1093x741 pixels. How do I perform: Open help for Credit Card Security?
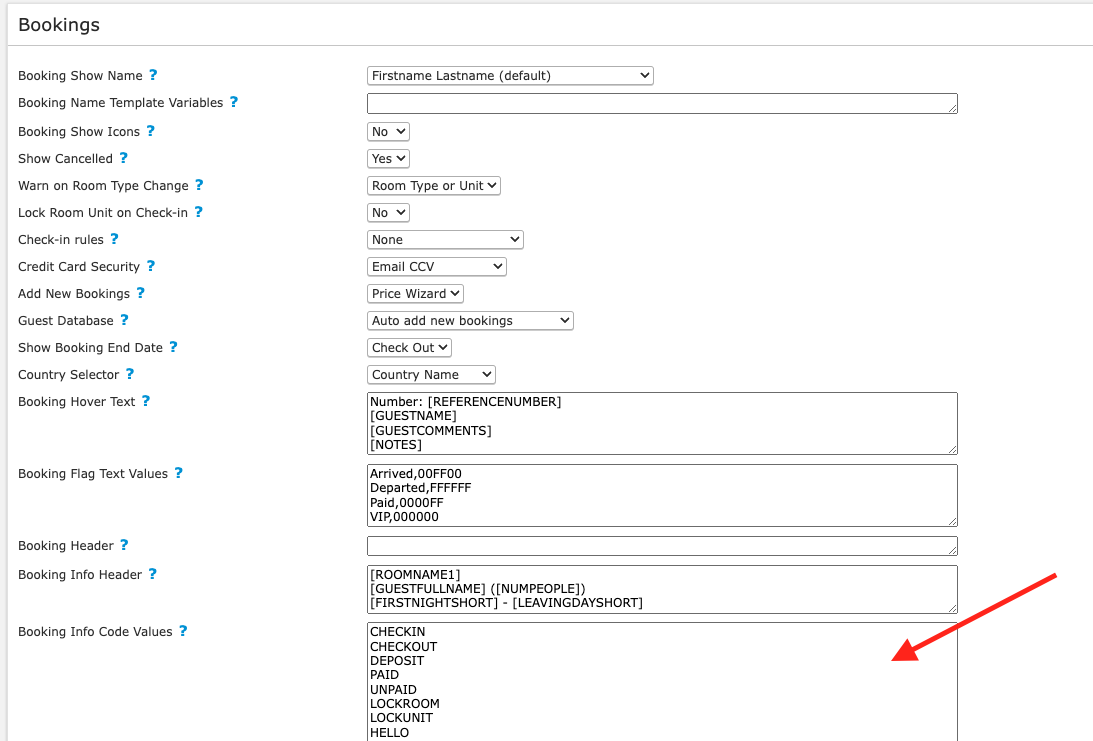151,266
